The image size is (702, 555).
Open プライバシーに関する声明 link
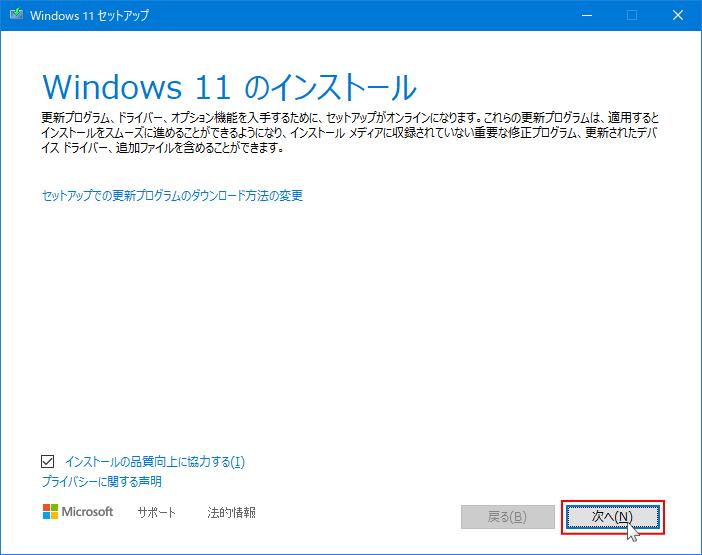pos(102,482)
